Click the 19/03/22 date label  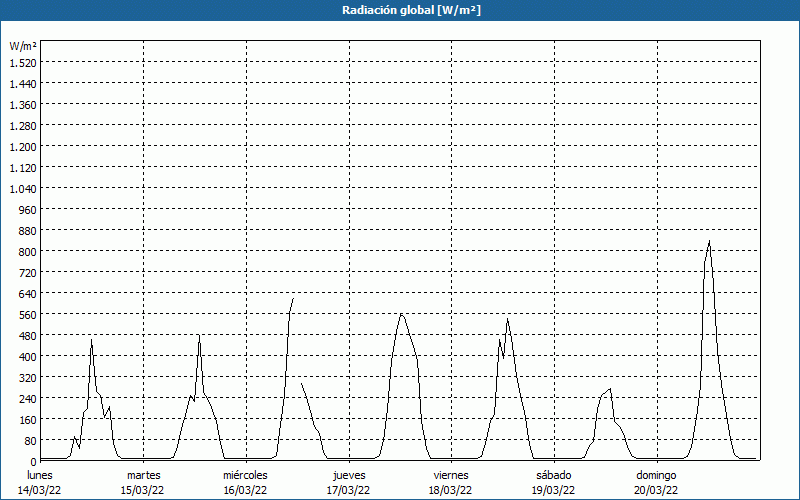[554, 490]
